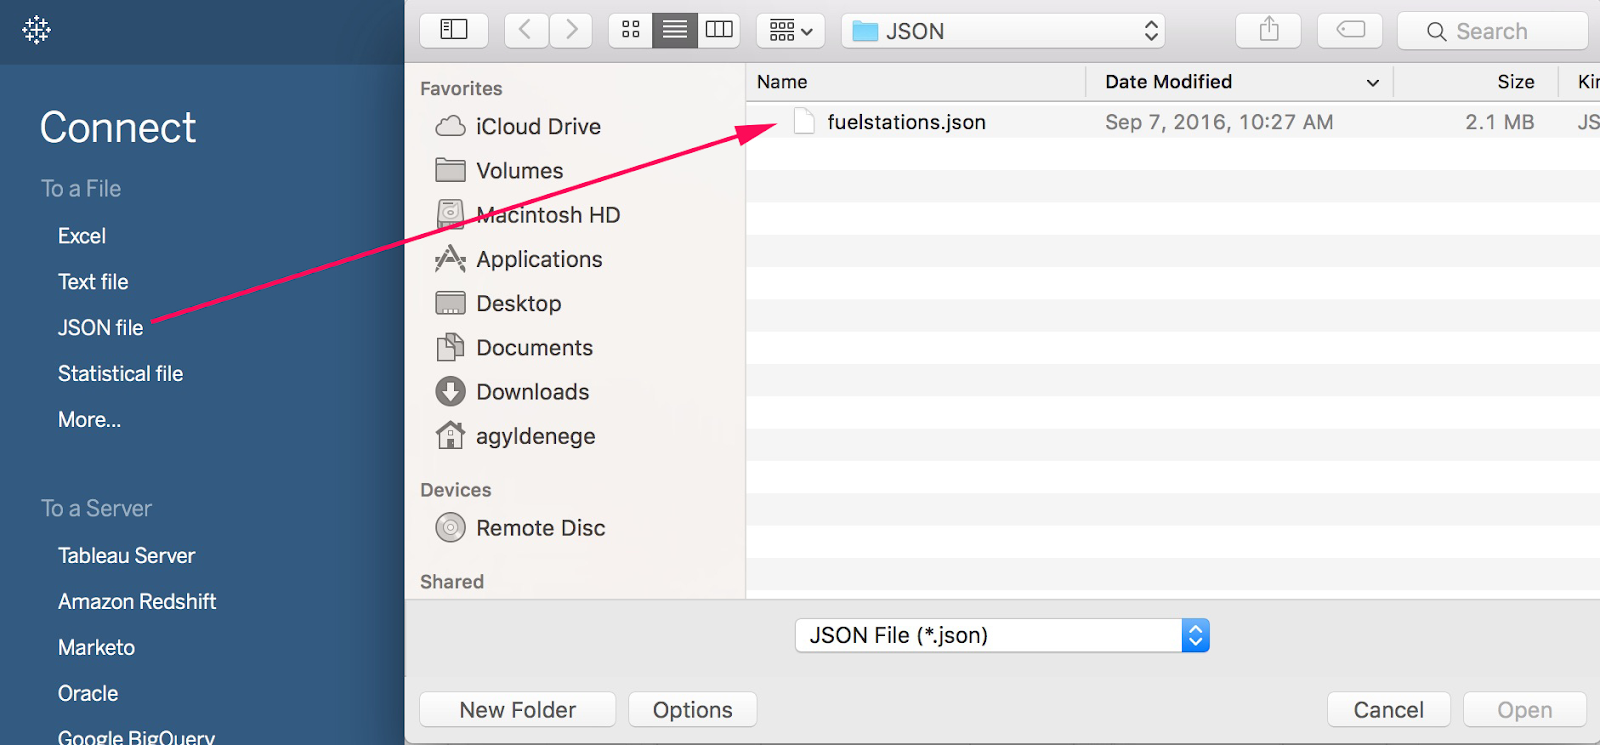Click the Options button
1600x745 pixels.
[x=692, y=710]
